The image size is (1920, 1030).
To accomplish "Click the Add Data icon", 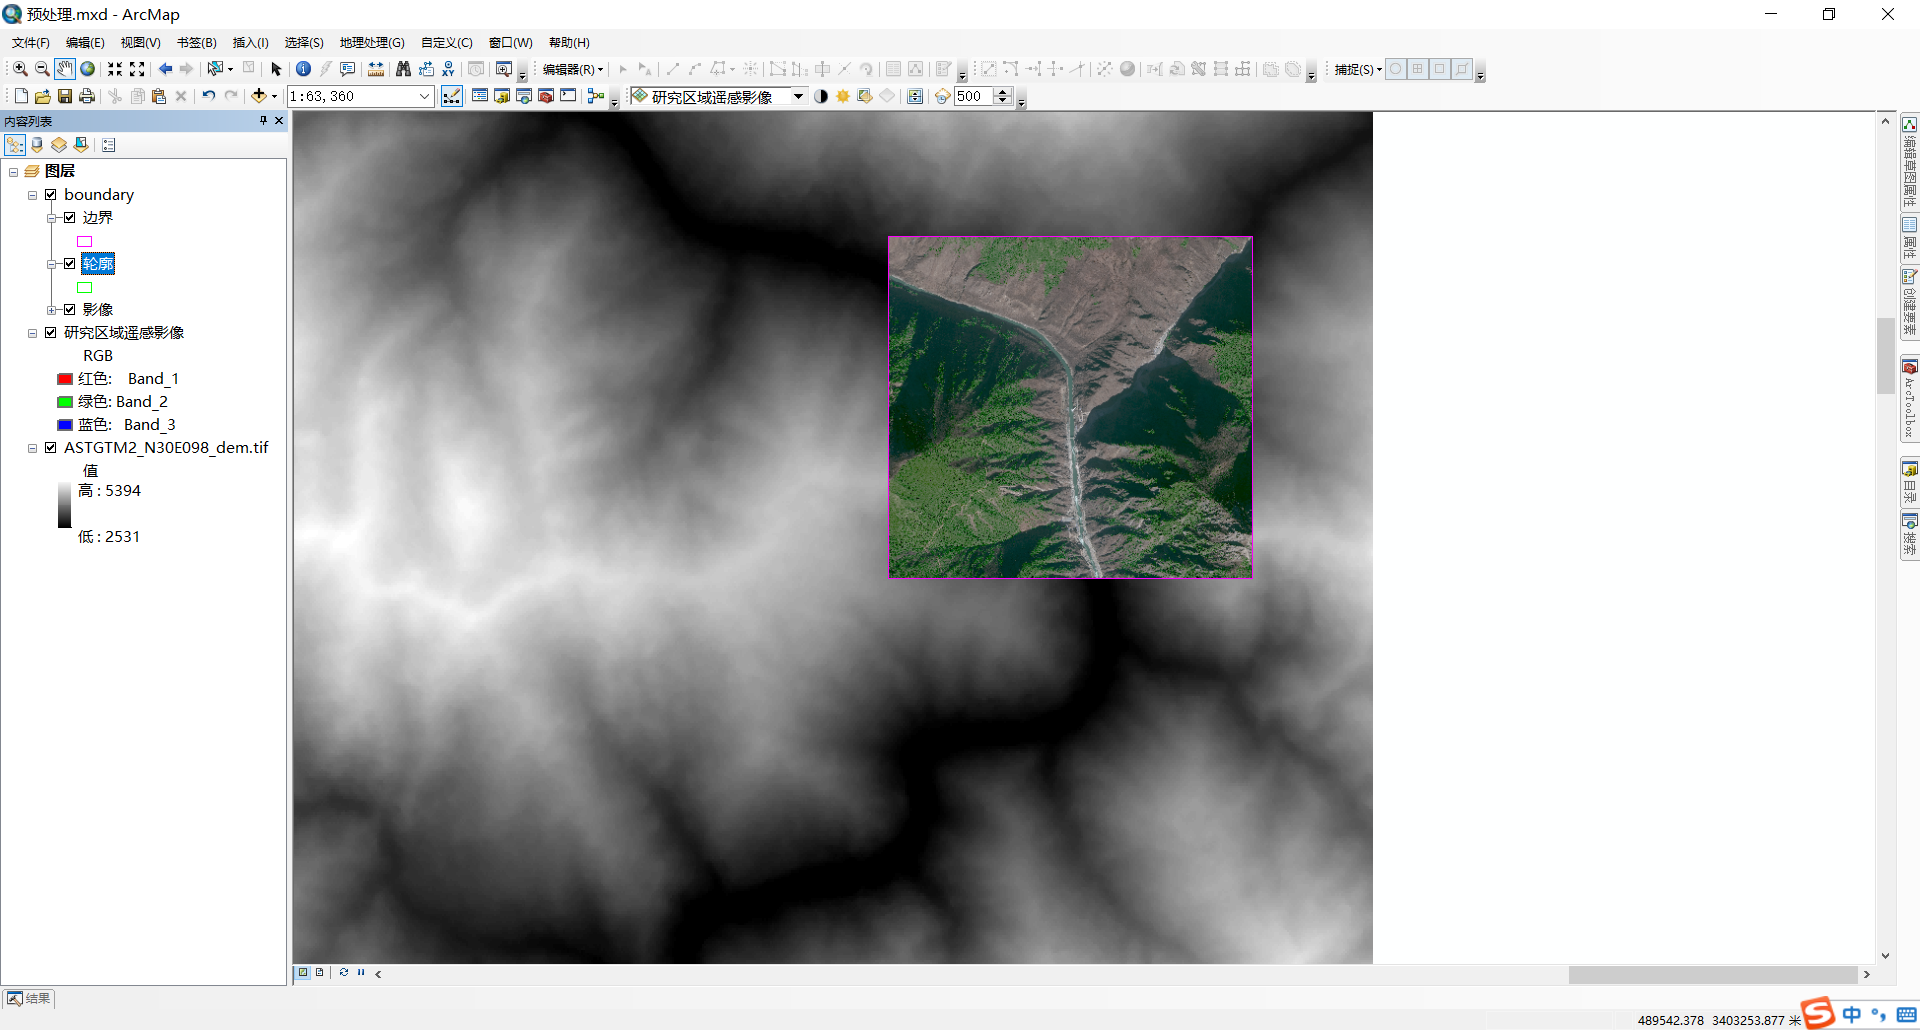I will (x=258, y=96).
